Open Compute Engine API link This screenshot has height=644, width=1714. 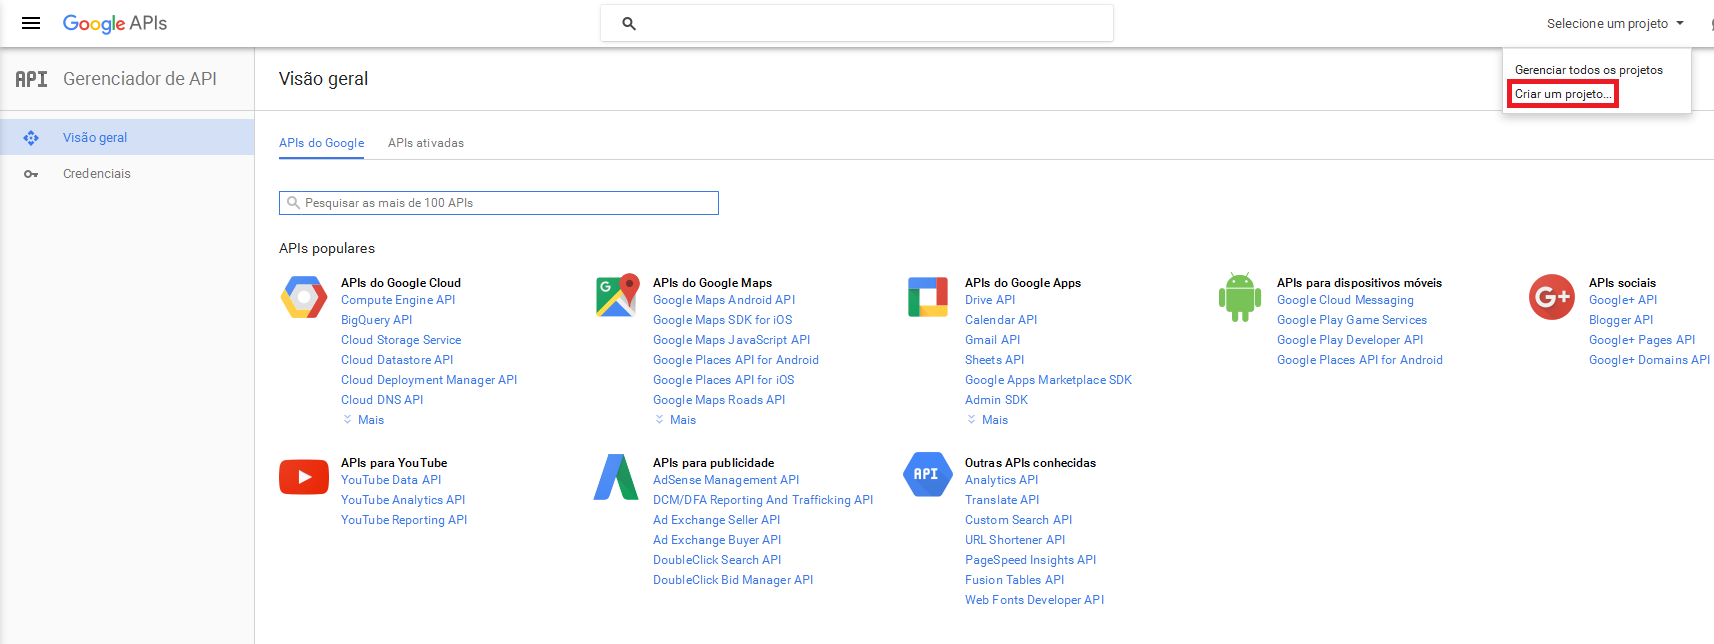coord(398,300)
